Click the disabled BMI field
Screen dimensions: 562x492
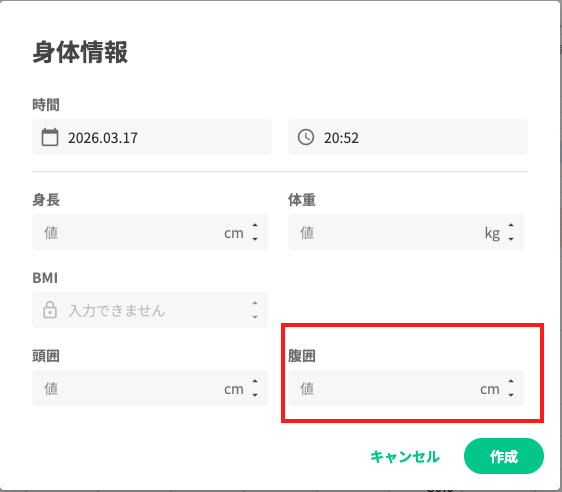(x=150, y=310)
